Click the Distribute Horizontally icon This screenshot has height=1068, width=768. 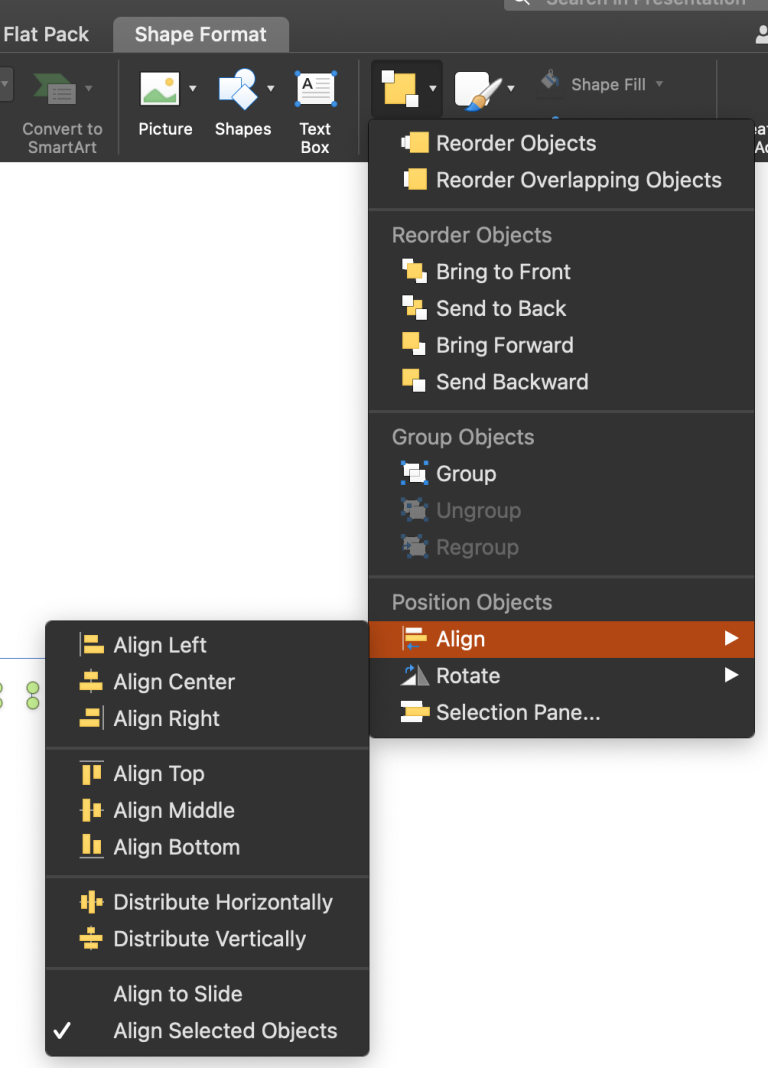[x=92, y=902]
